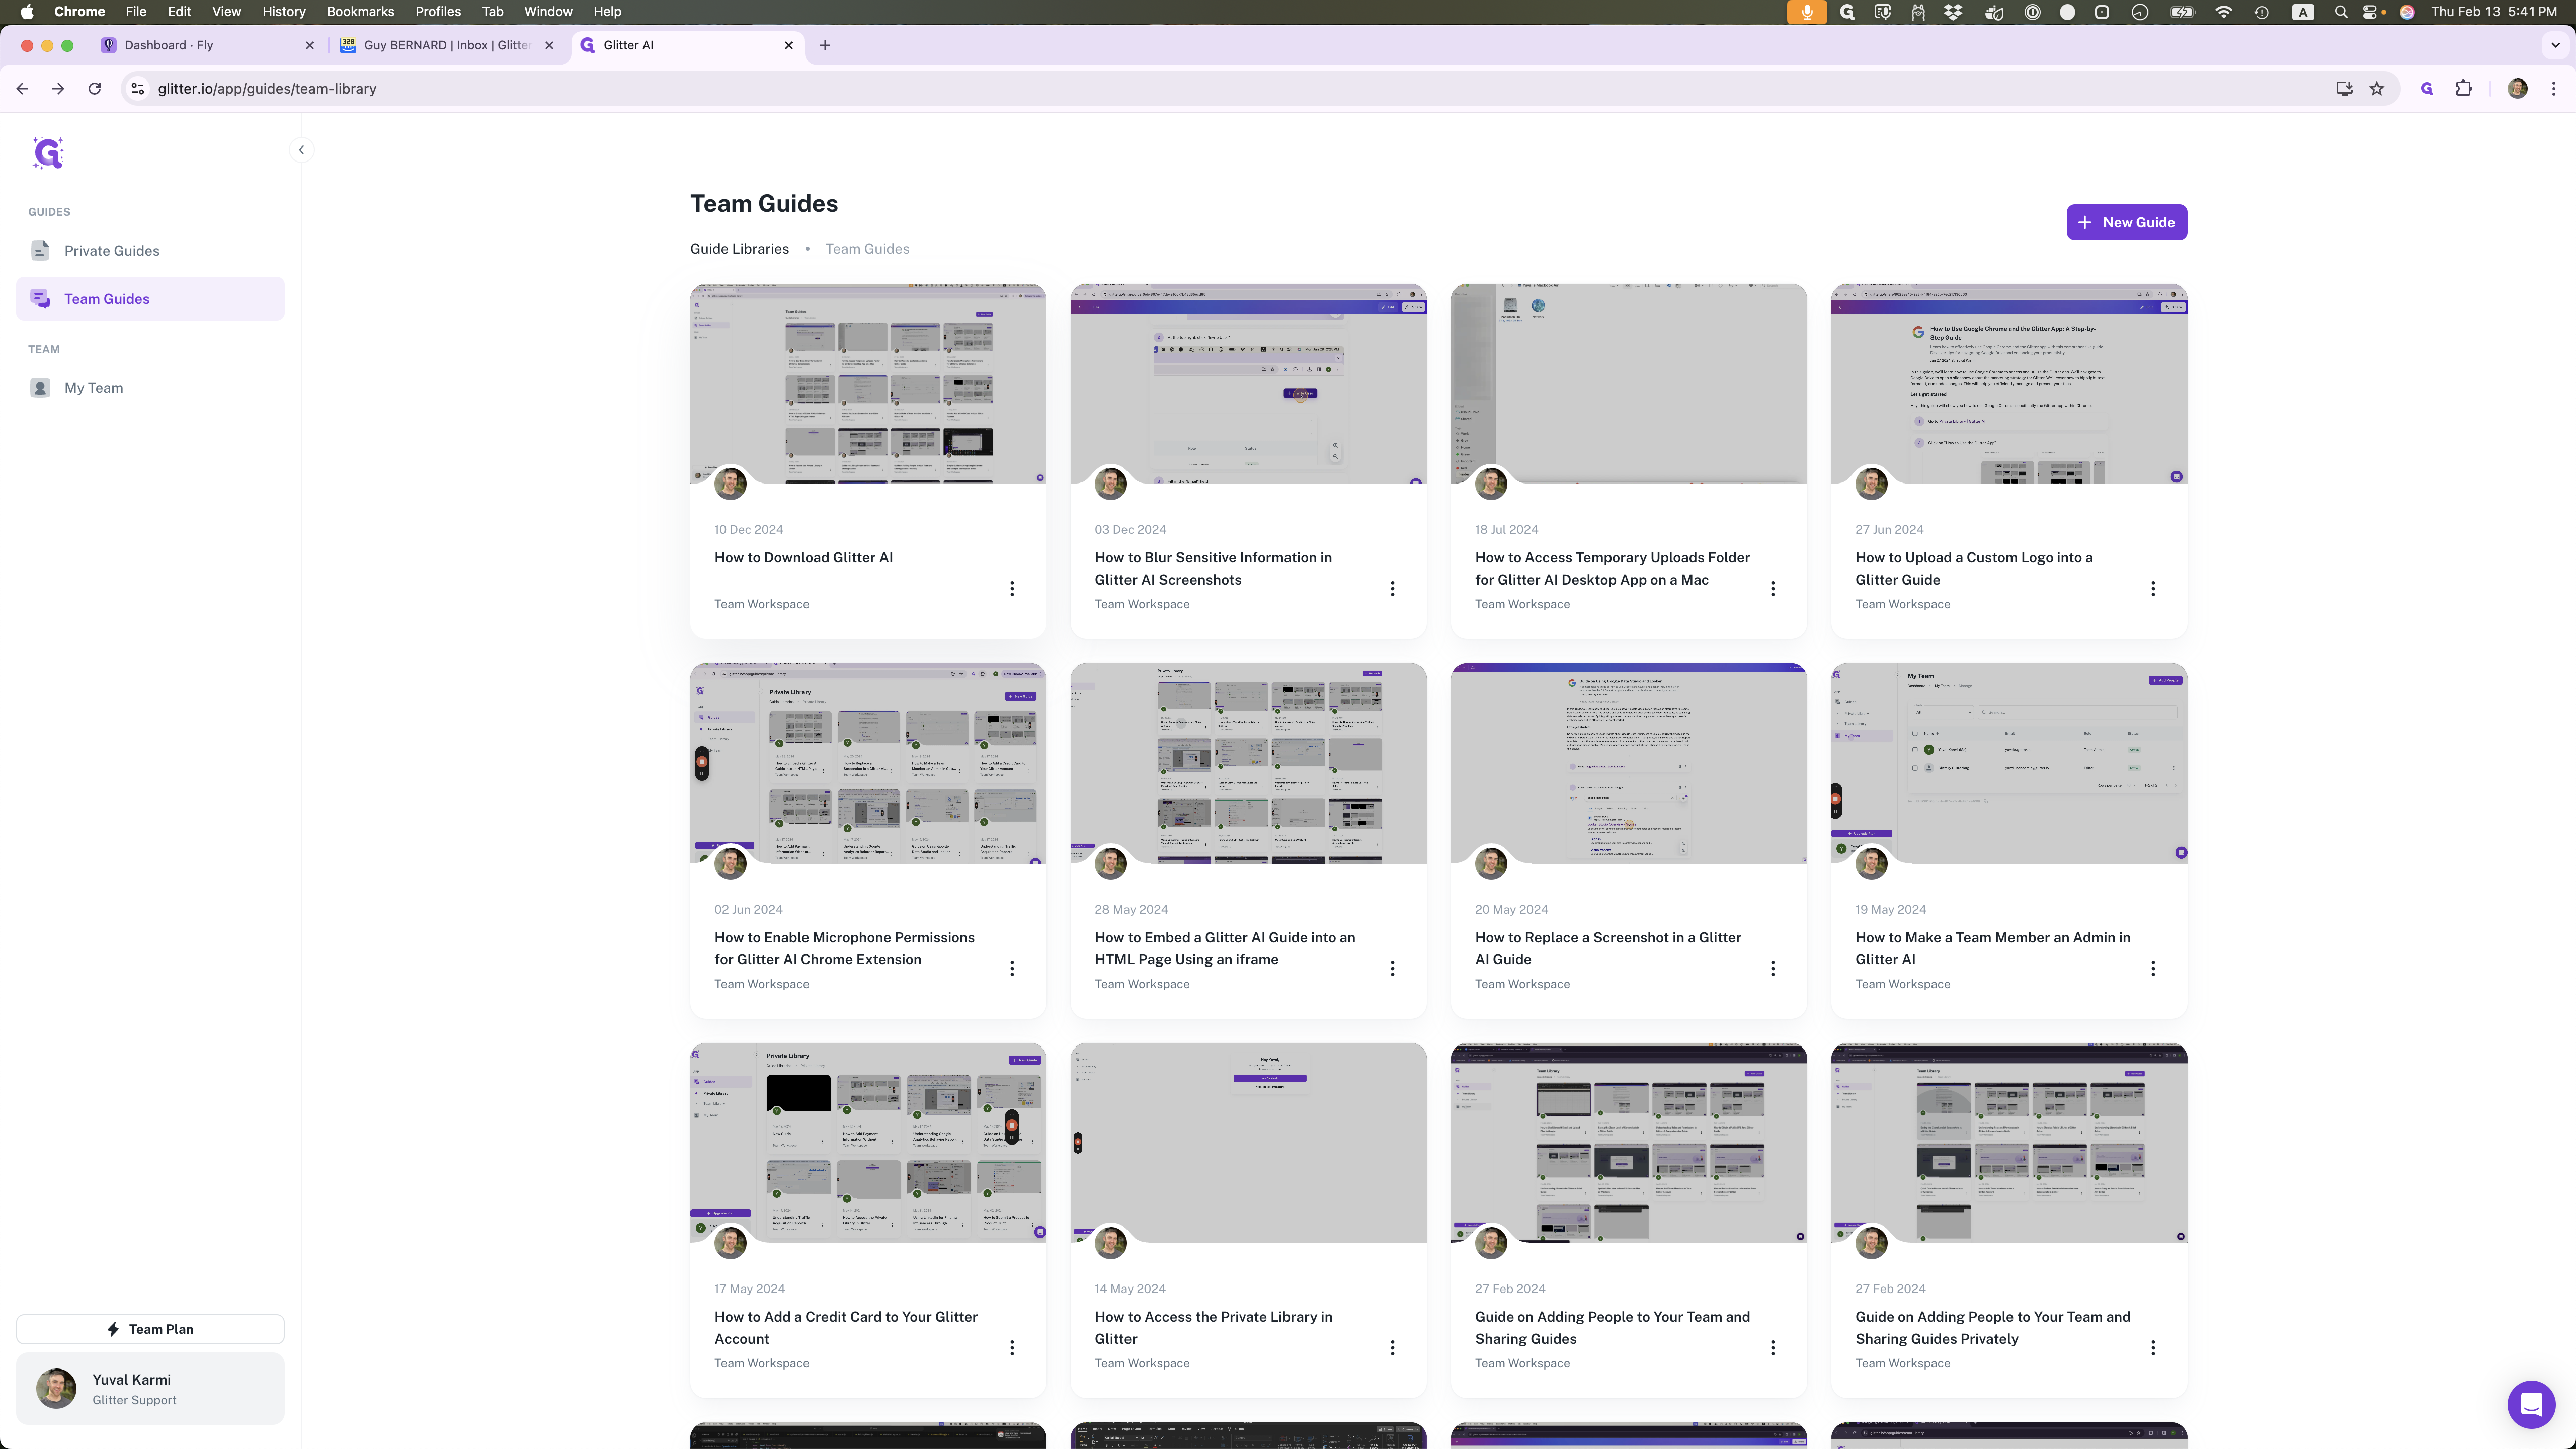Go forward with the browser forward arrow
2576x1449 pixels.
(58, 89)
